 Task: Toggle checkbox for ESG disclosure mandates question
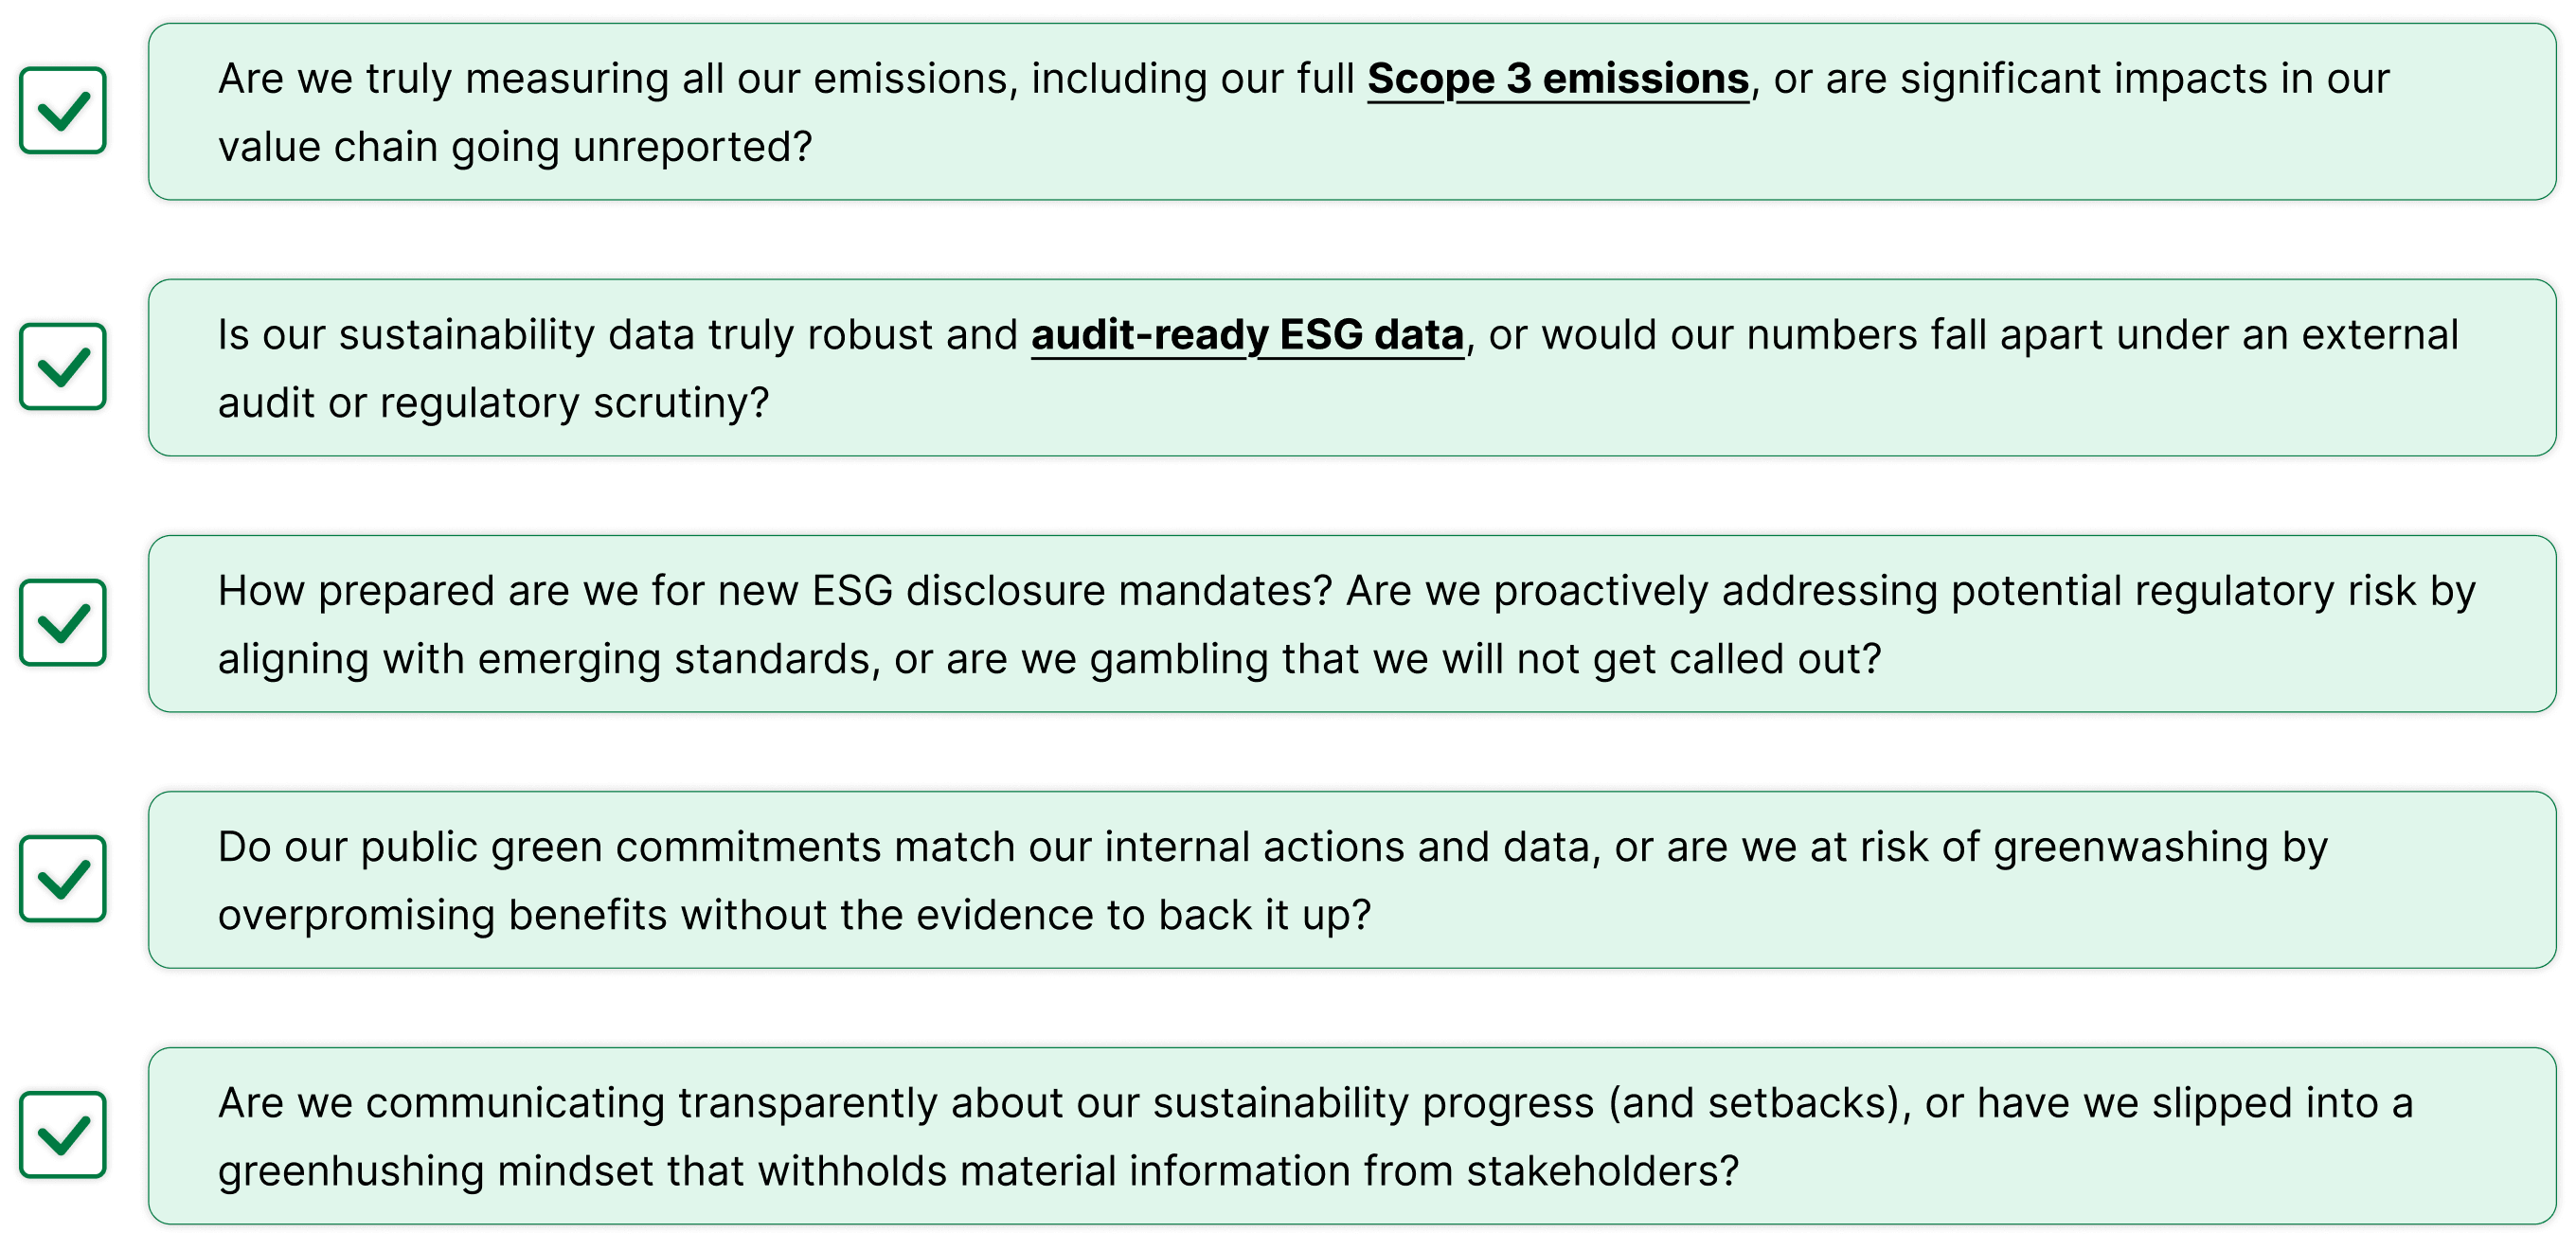[62, 623]
